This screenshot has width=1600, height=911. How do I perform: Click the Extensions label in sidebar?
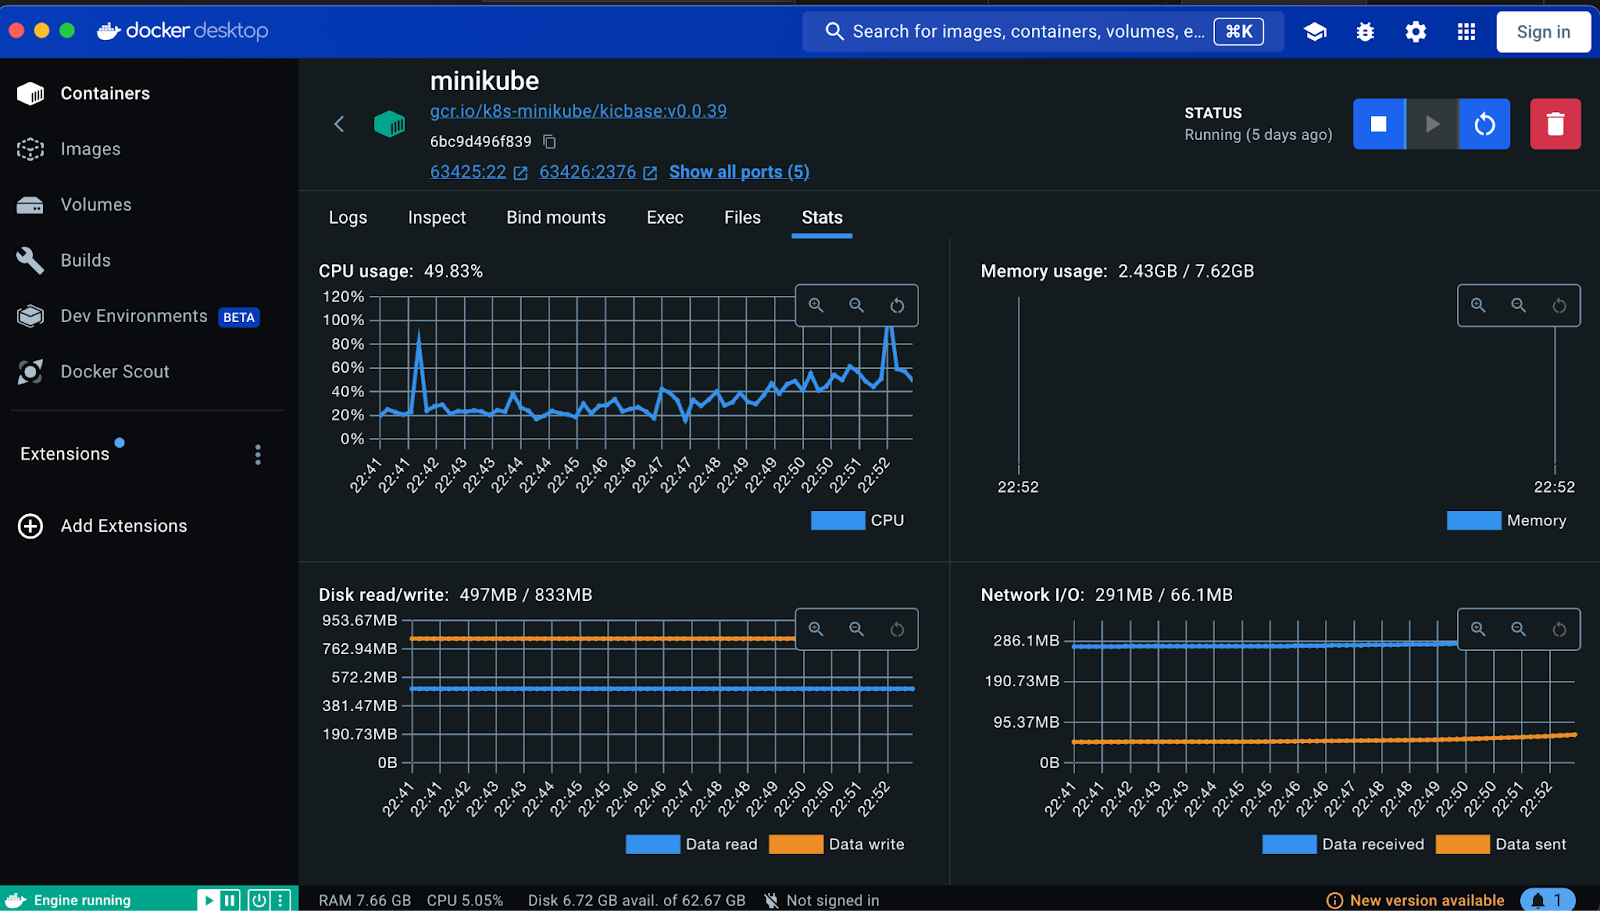pos(65,454)
